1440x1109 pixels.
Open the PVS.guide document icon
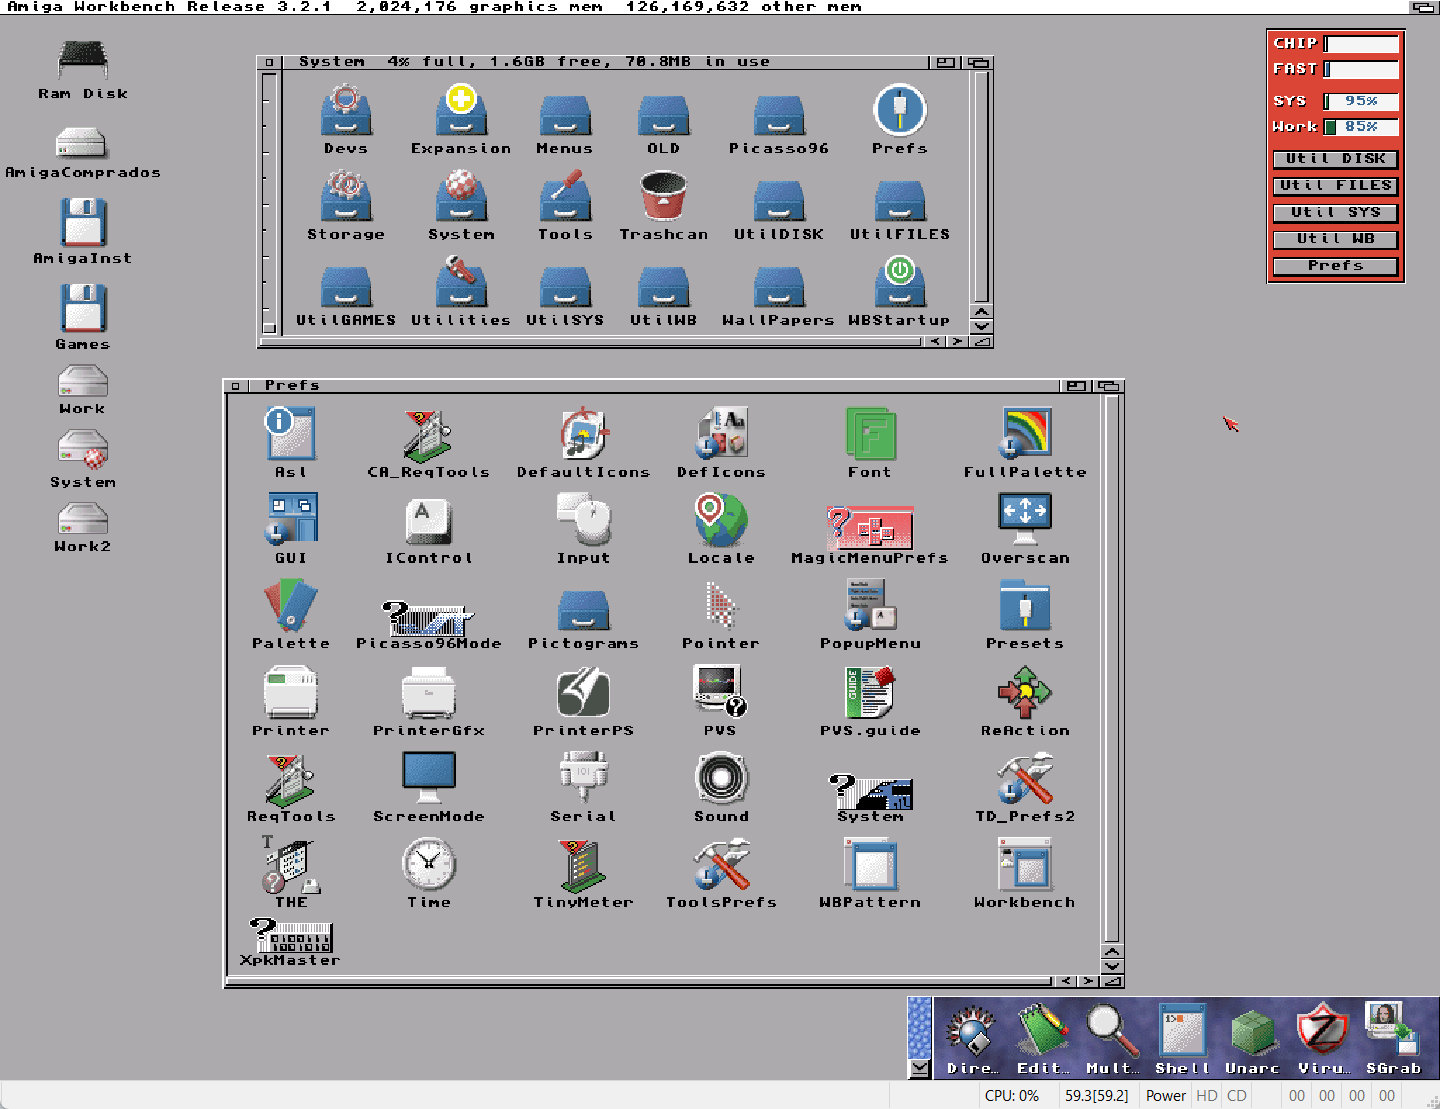870,692
